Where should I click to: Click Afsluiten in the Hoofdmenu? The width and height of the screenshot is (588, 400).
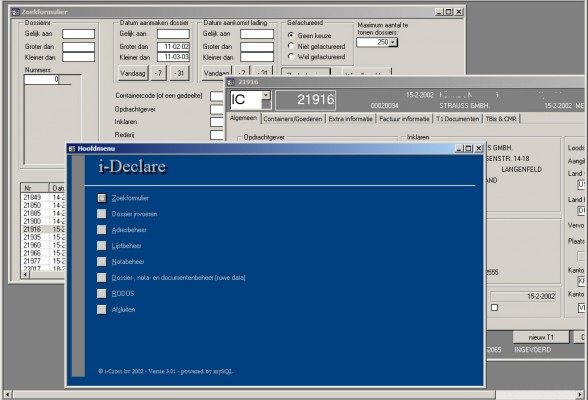[102, 309]
